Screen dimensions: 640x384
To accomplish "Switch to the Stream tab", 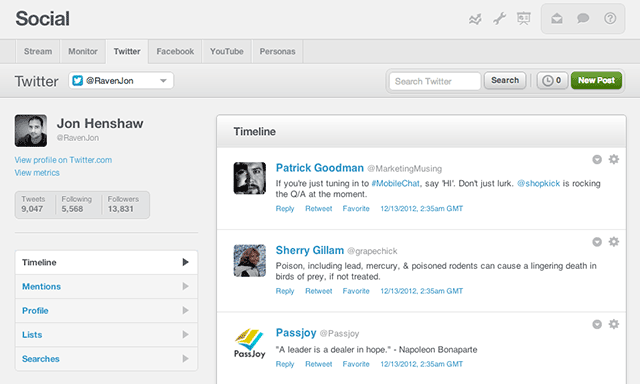I will click(38, 51).
